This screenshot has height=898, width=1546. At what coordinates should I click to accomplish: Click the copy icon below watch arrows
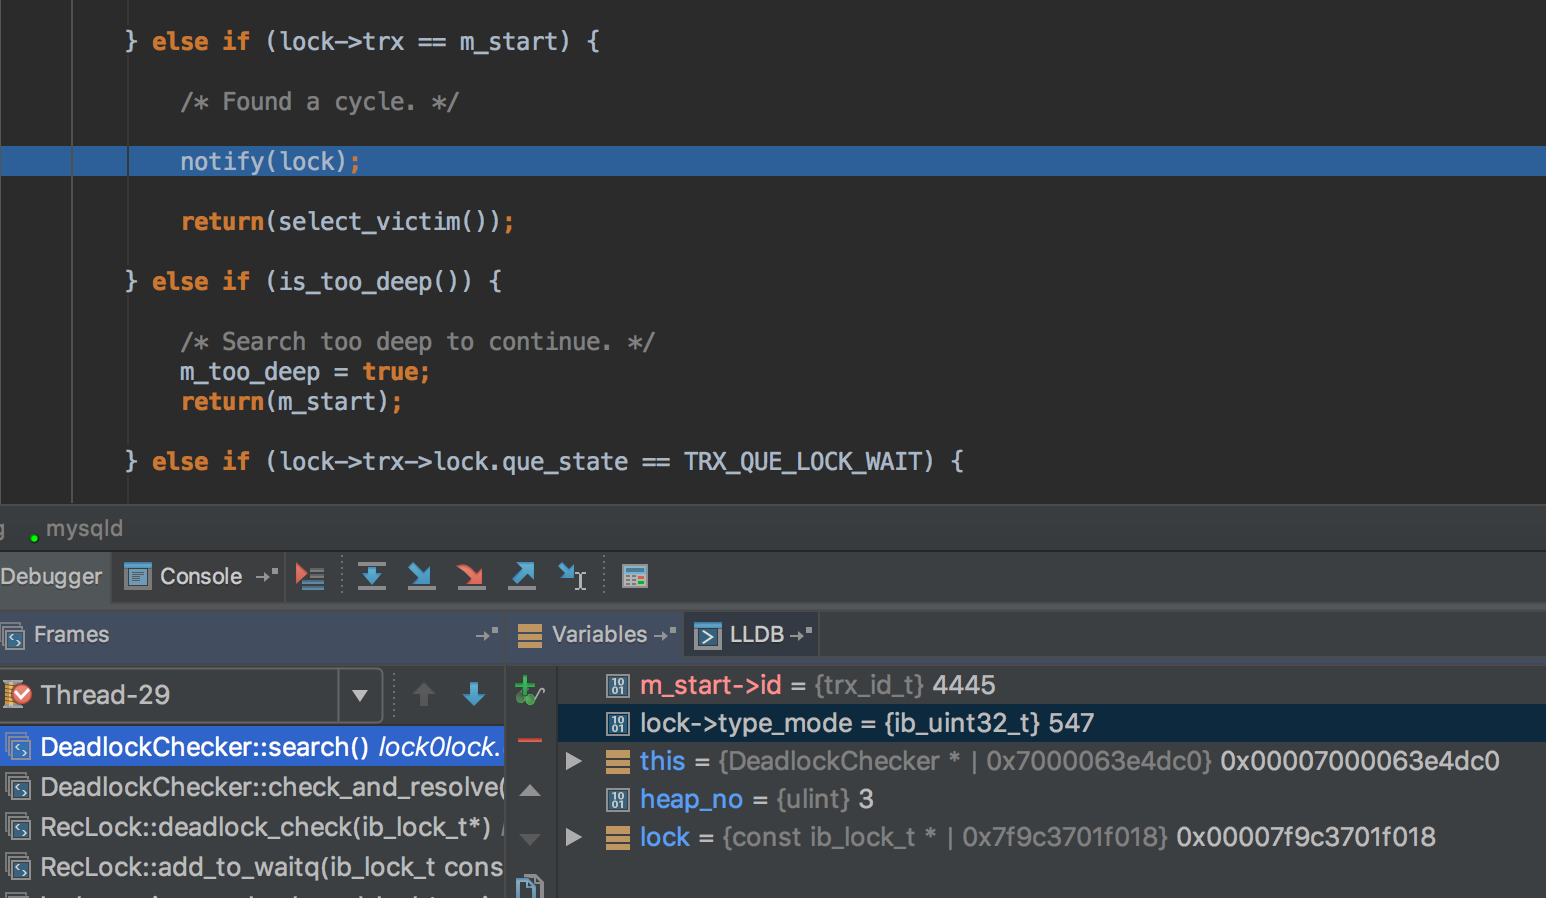[530, 886]
